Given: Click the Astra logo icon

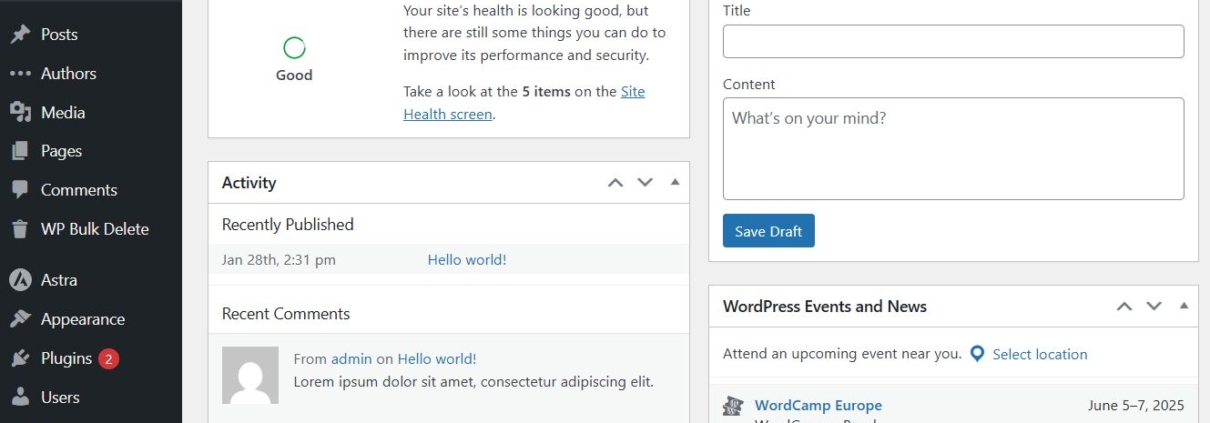Looking at the screenshot, I should pyautogui.click(x=20, y=281).
